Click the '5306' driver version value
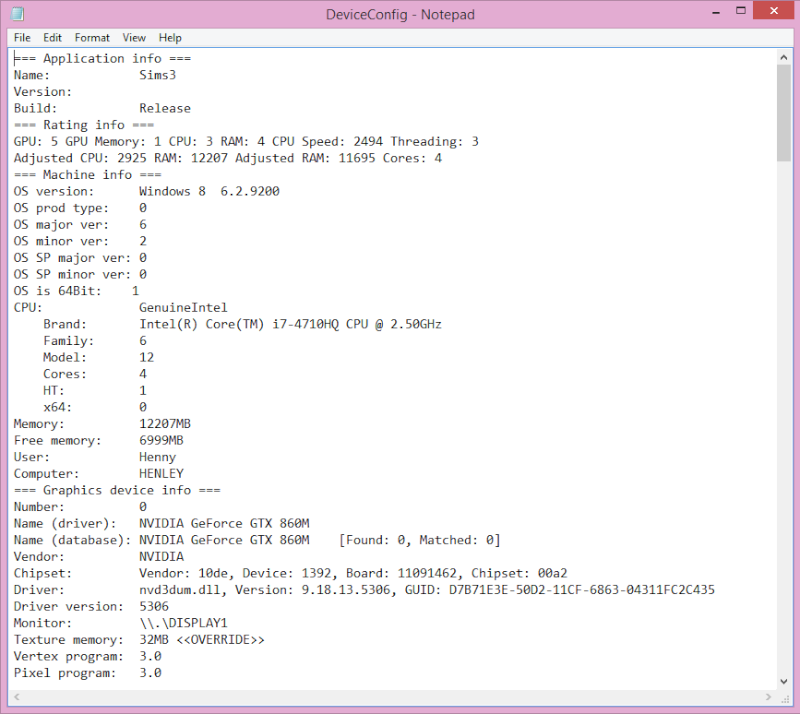The image size is (800, 714). pos(154,607)
